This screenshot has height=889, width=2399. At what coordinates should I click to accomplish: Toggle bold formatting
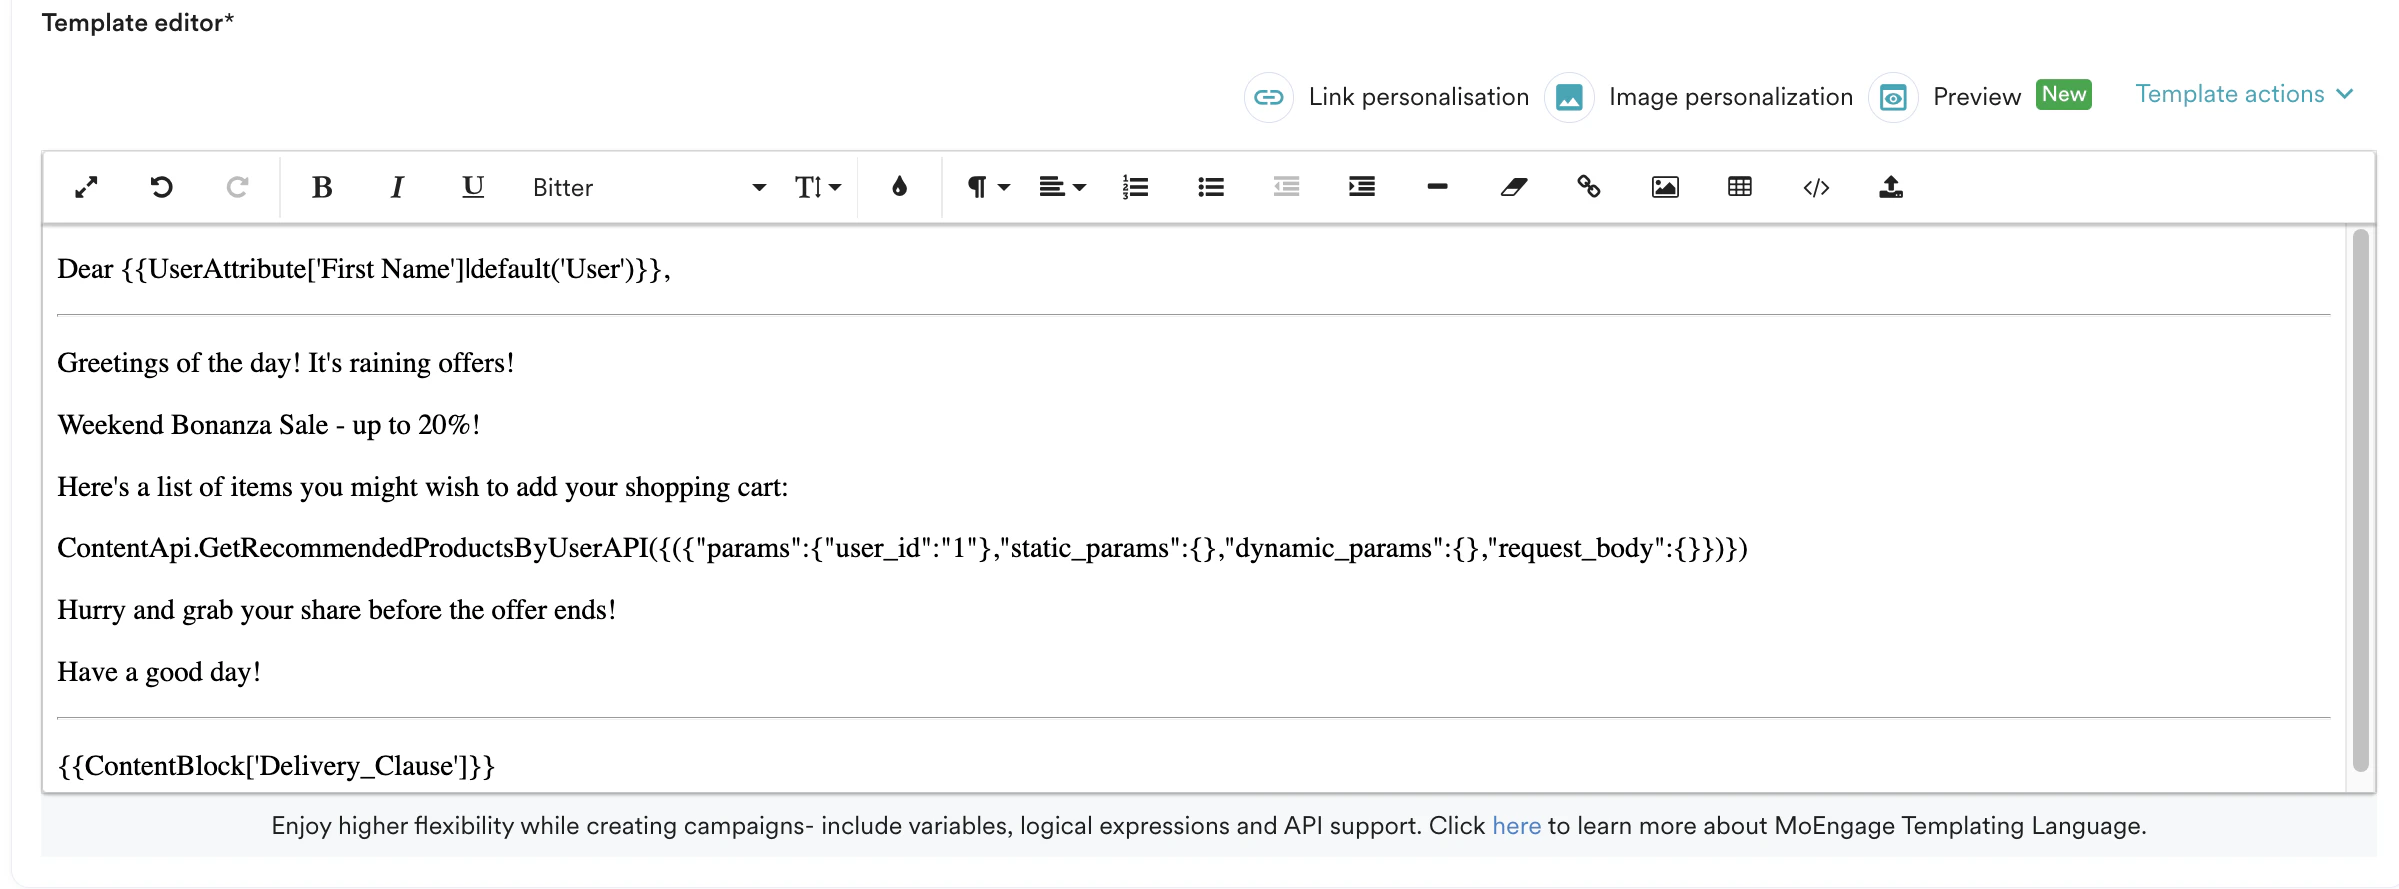coord(322,187)
